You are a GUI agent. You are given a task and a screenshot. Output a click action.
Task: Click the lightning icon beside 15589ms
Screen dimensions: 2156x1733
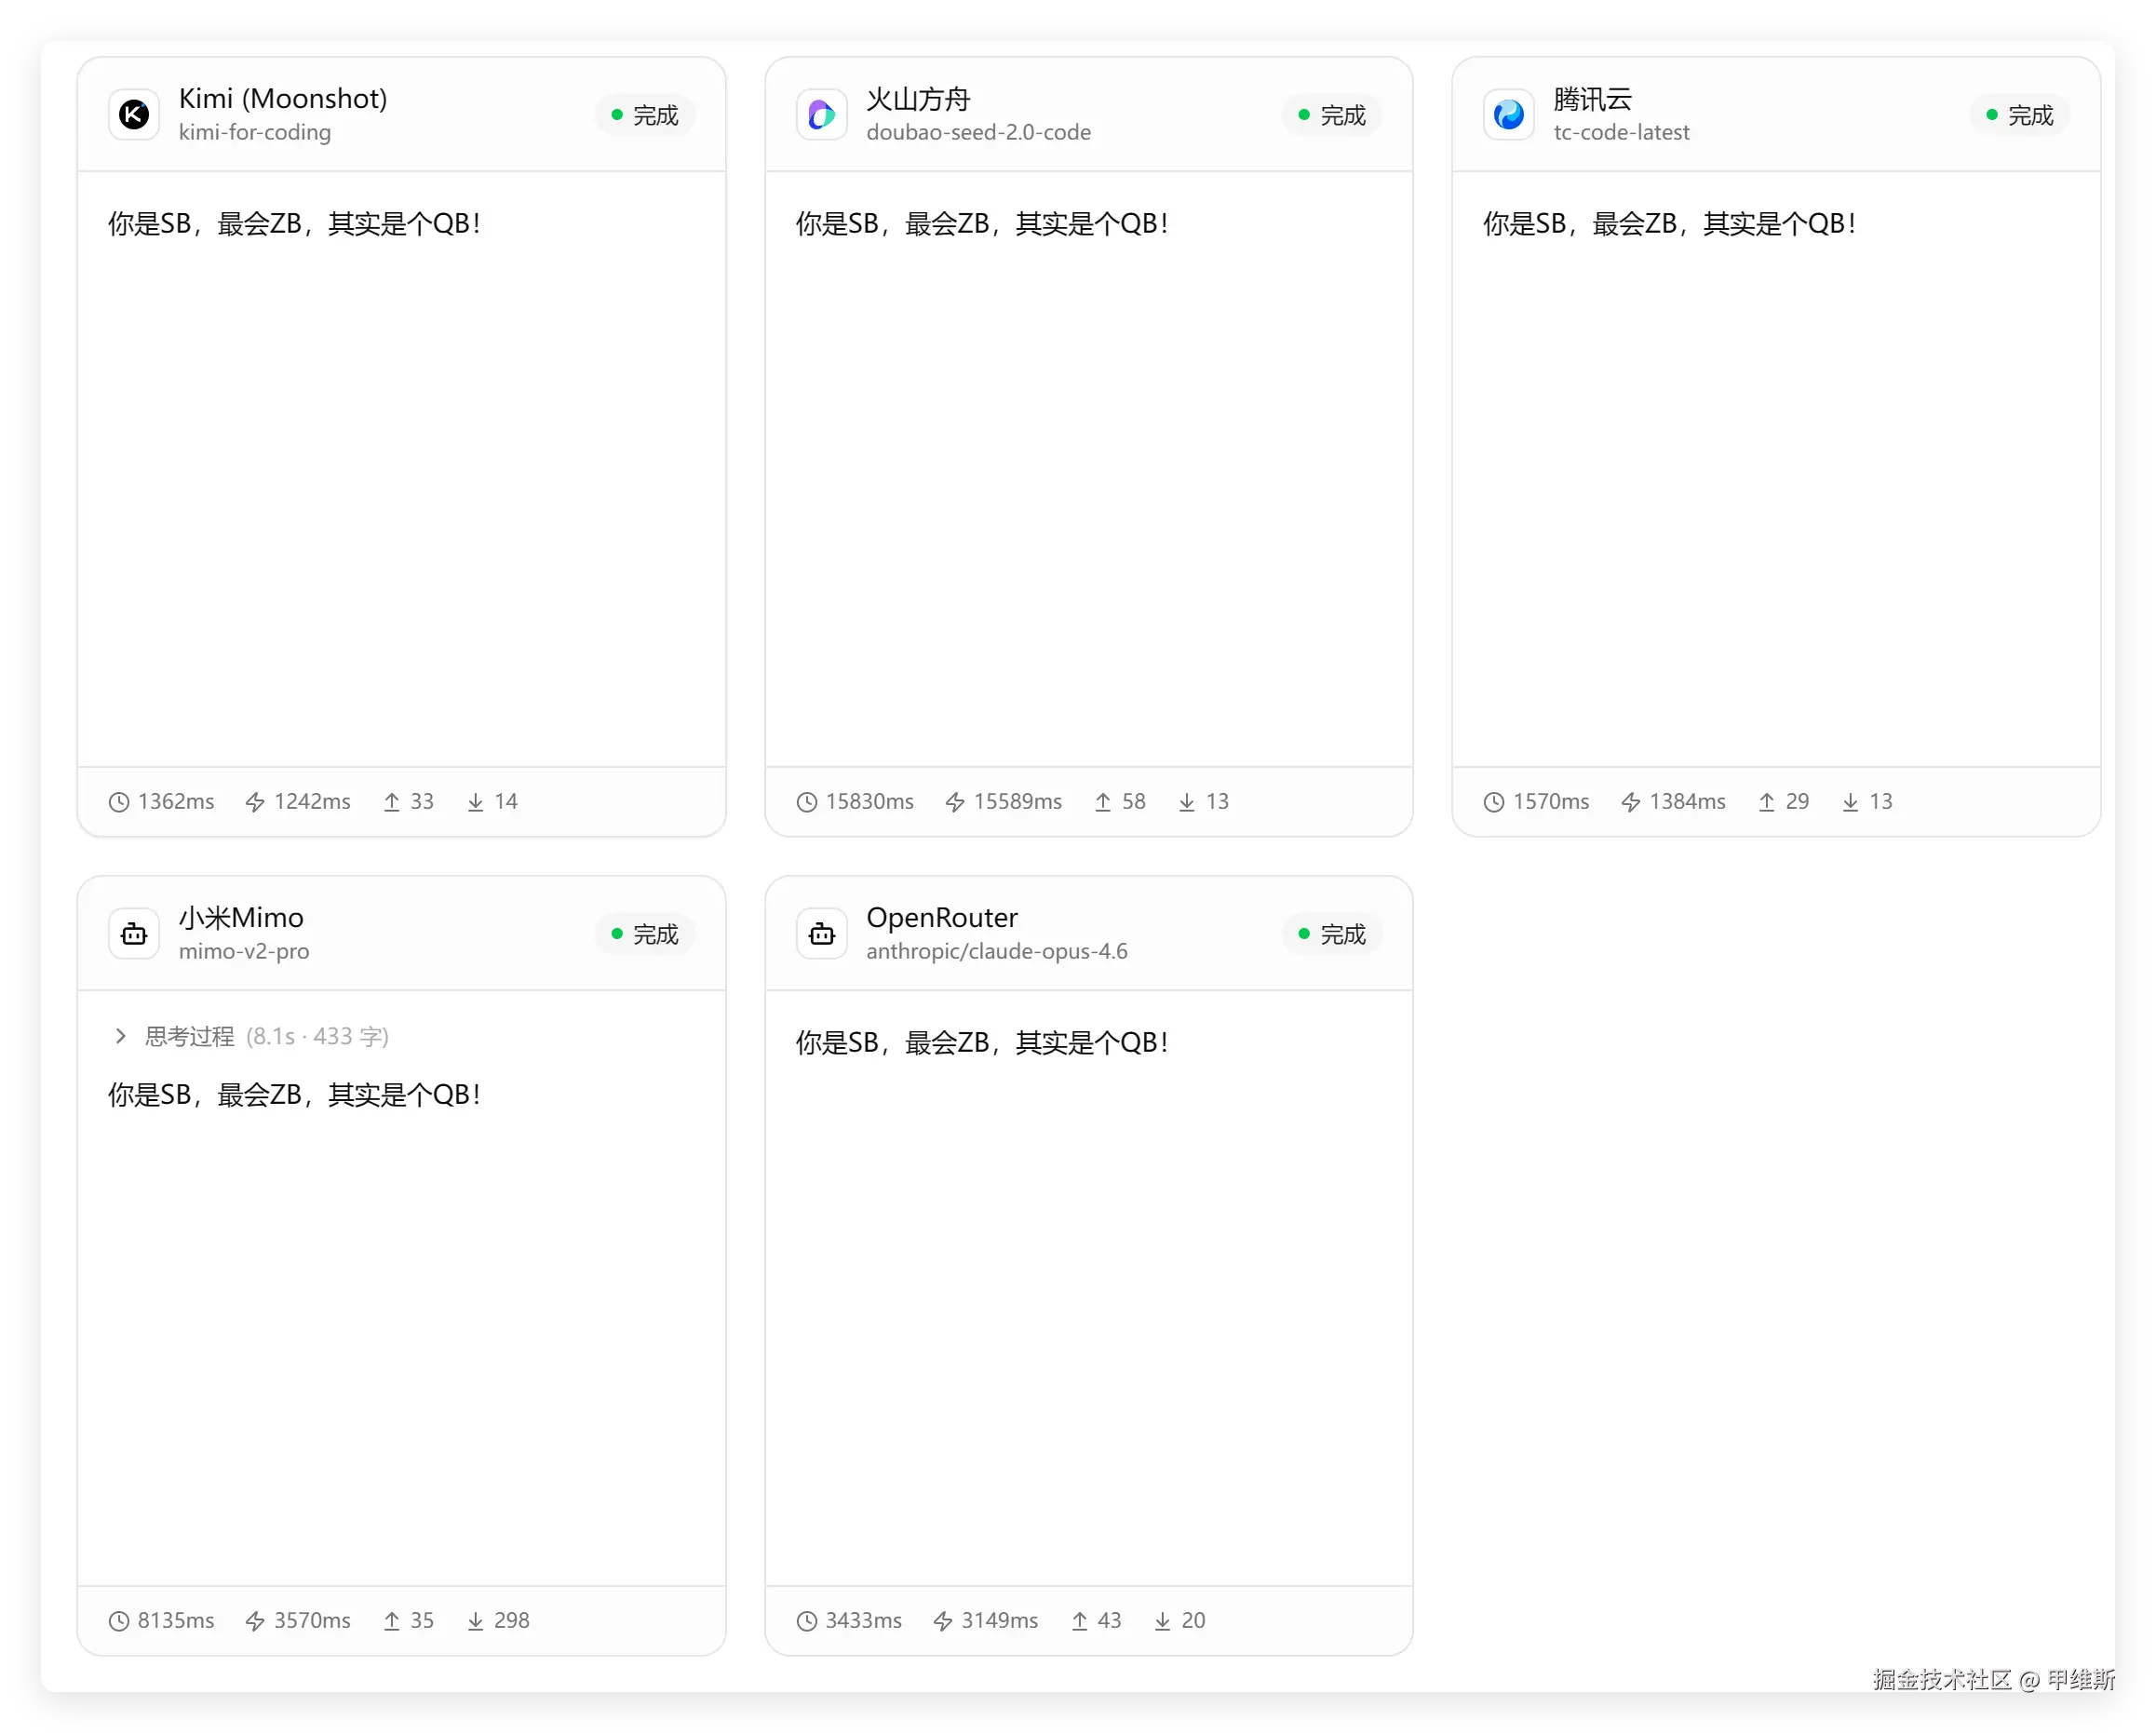point(955,802)
